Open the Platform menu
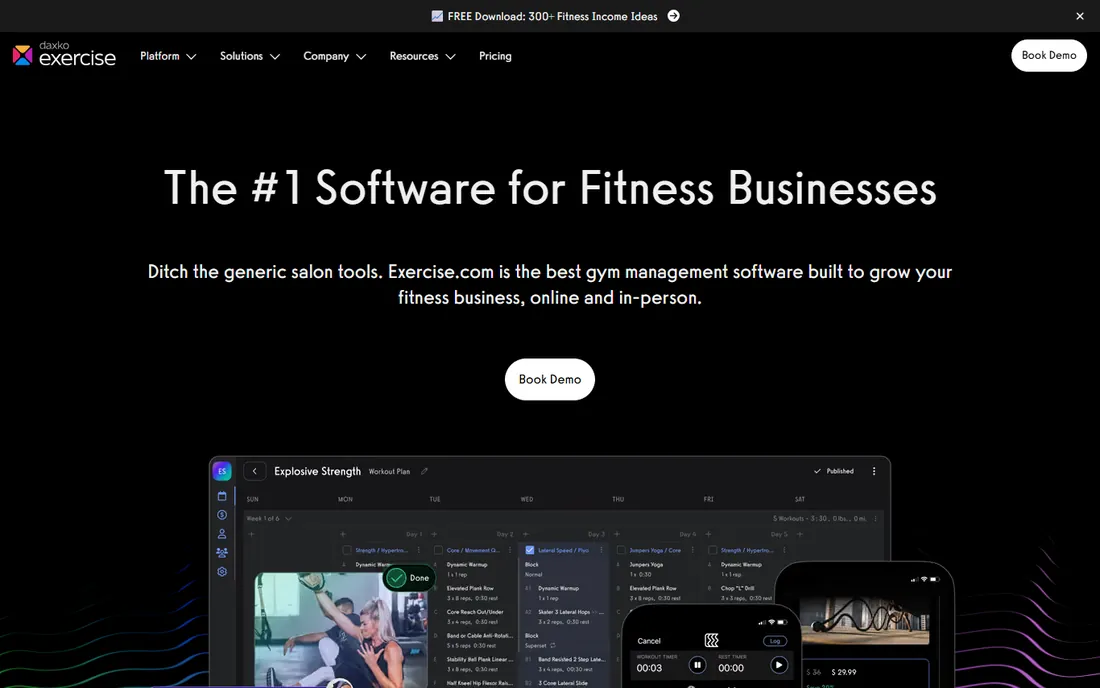 coord(168,56)
